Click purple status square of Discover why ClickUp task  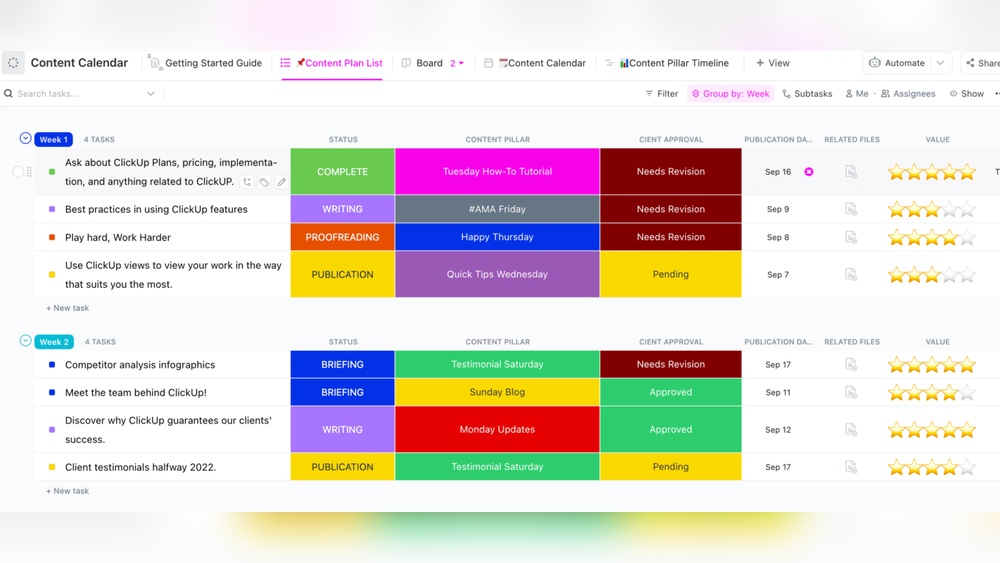coord(52,430)
